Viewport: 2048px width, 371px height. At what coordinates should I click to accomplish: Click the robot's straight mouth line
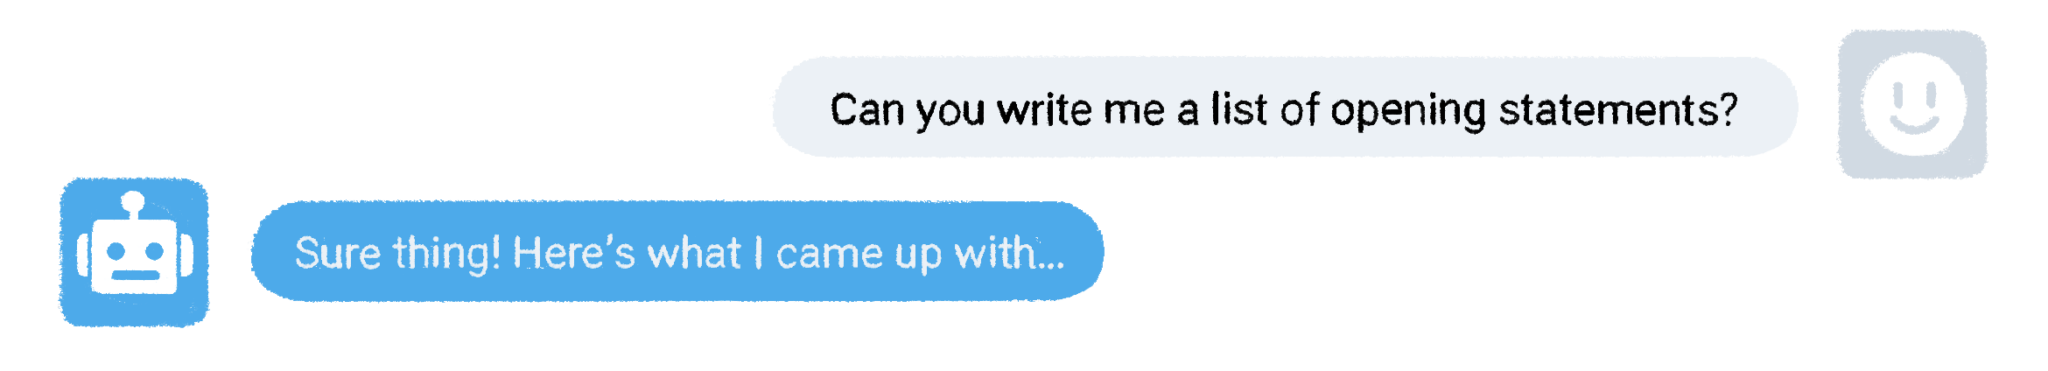pos(136,275)
